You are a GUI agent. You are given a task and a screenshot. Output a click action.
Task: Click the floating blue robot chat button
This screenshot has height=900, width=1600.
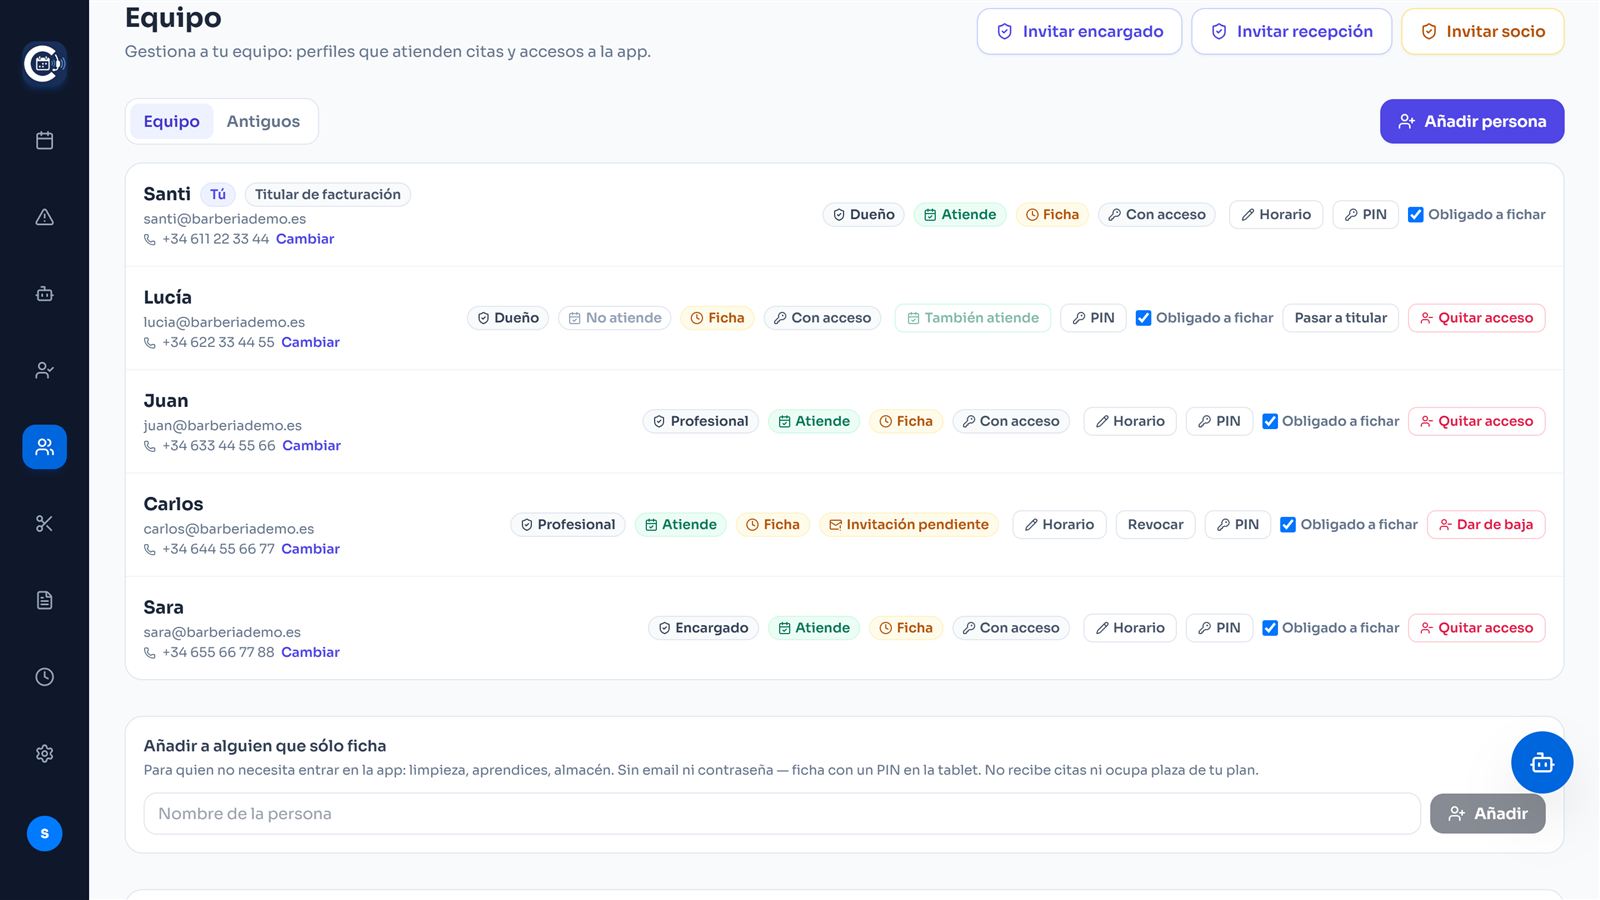pyautogui.click(x=1541, y=763)
